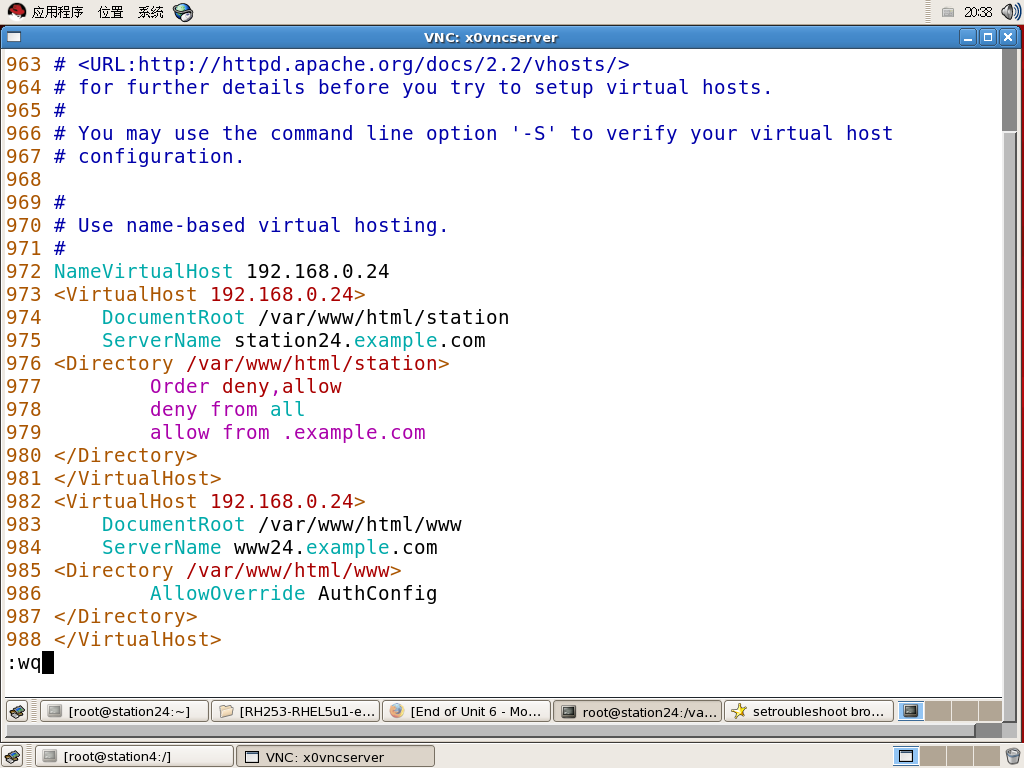1024x768 pixels.
Task: Select the first workspace in local workspace switcher
Action: point(905,756)
